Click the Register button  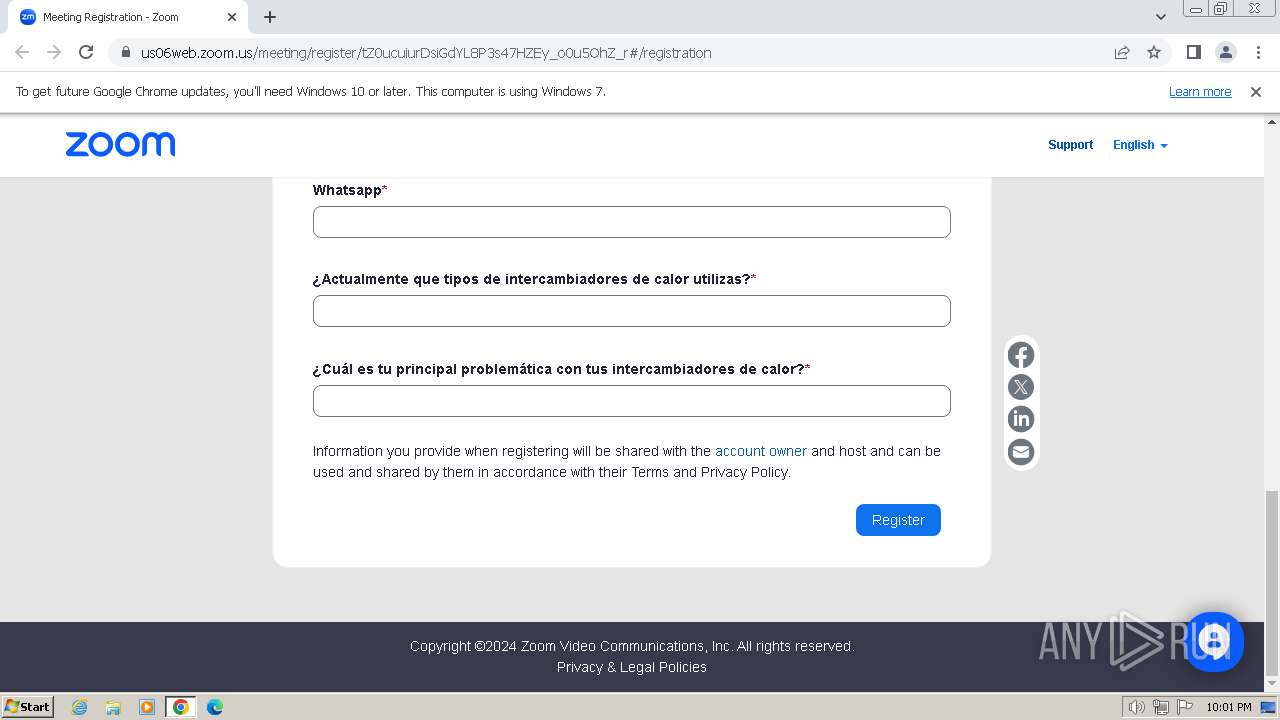(x=898, y=520)
